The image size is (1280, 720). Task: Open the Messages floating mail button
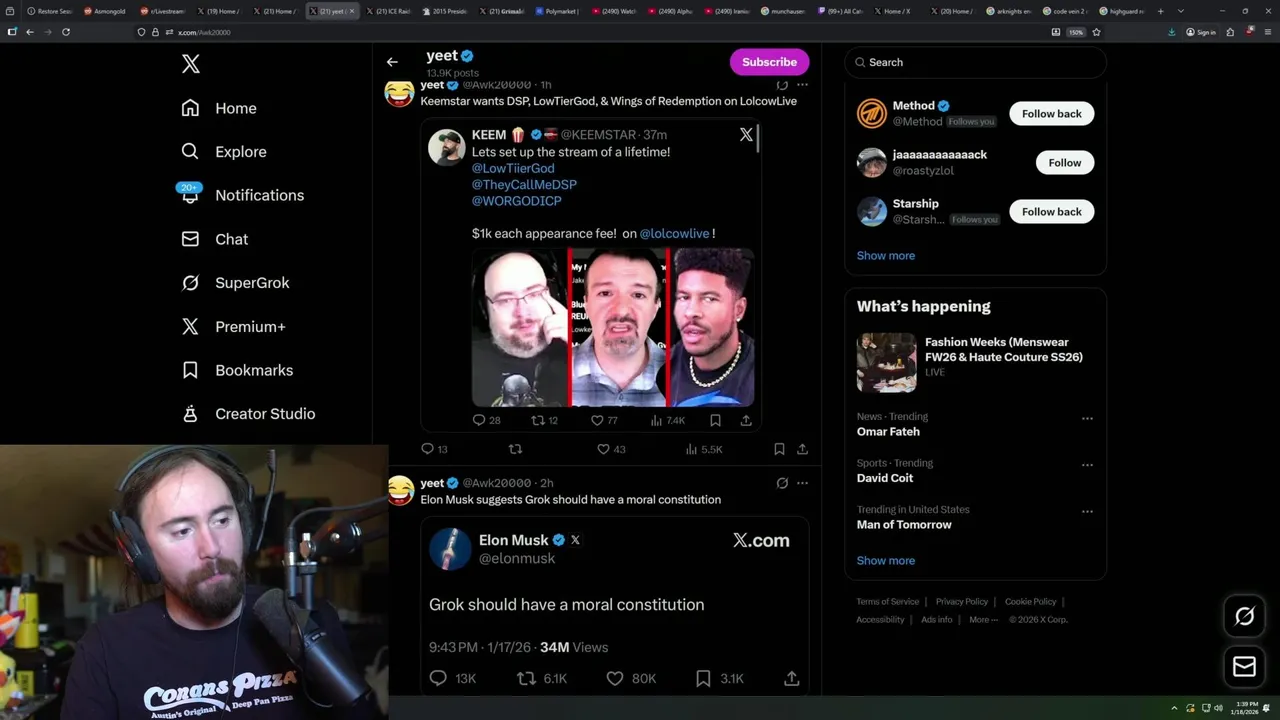coord(1244,666)
